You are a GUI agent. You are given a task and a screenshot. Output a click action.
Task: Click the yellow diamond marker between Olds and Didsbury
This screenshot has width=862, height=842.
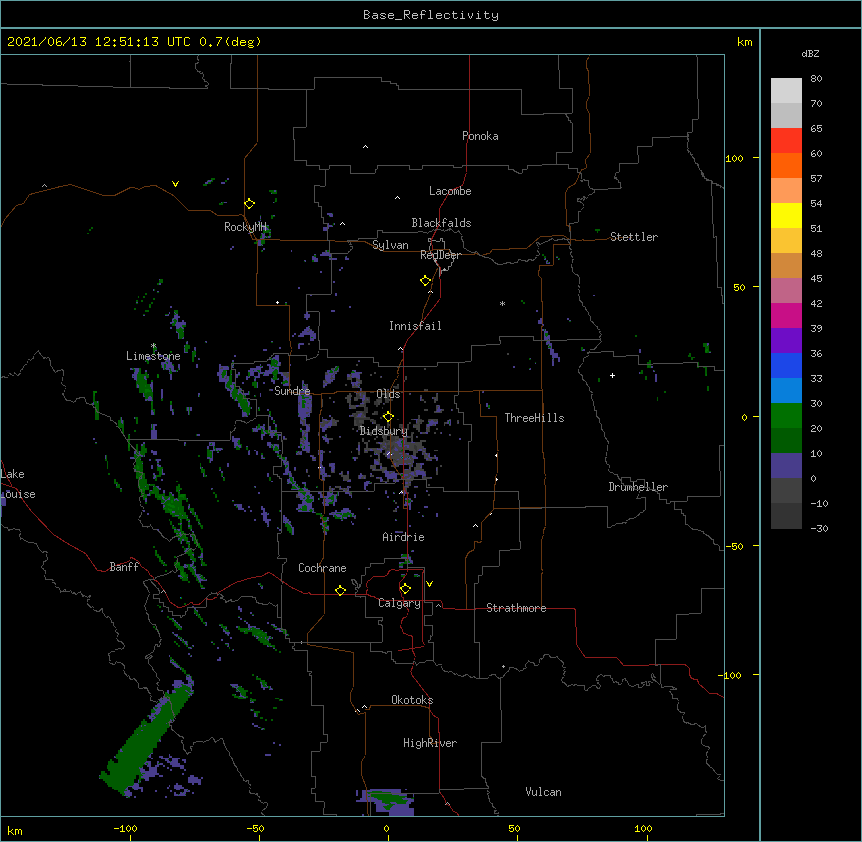point(388,417)
